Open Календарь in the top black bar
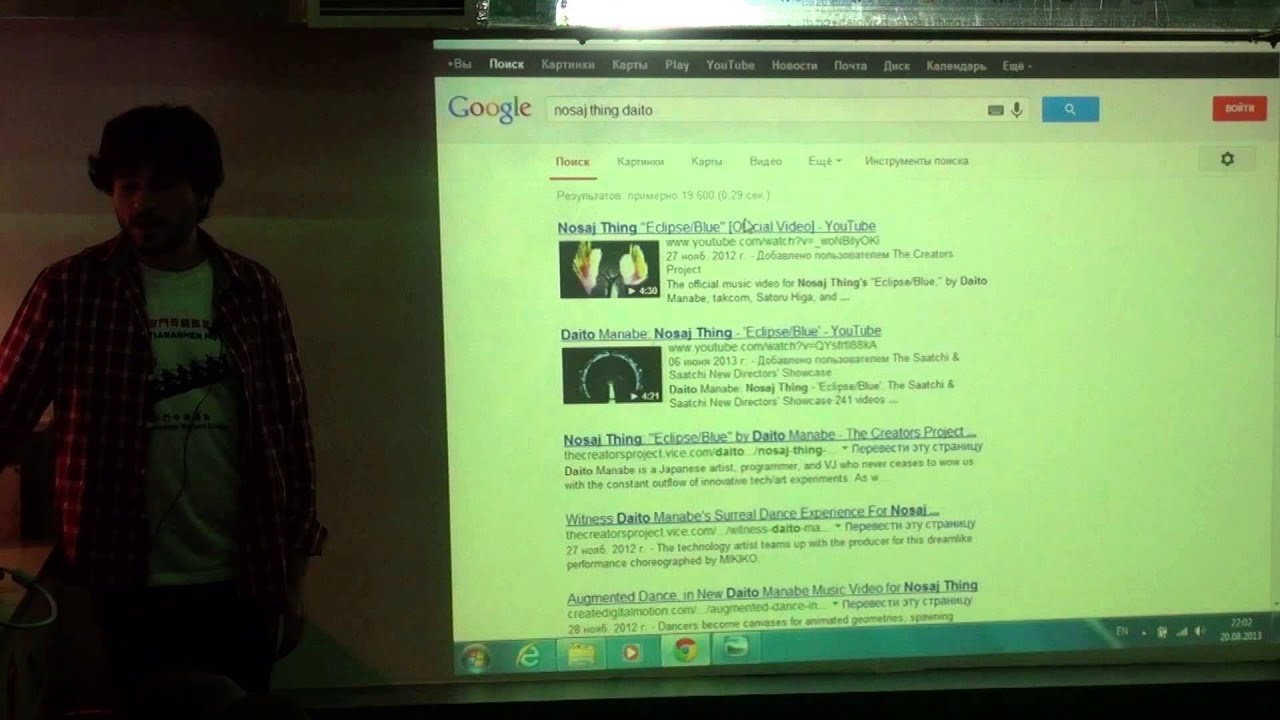This screenshot has height=720, width=1280. [x=956, y=66]
